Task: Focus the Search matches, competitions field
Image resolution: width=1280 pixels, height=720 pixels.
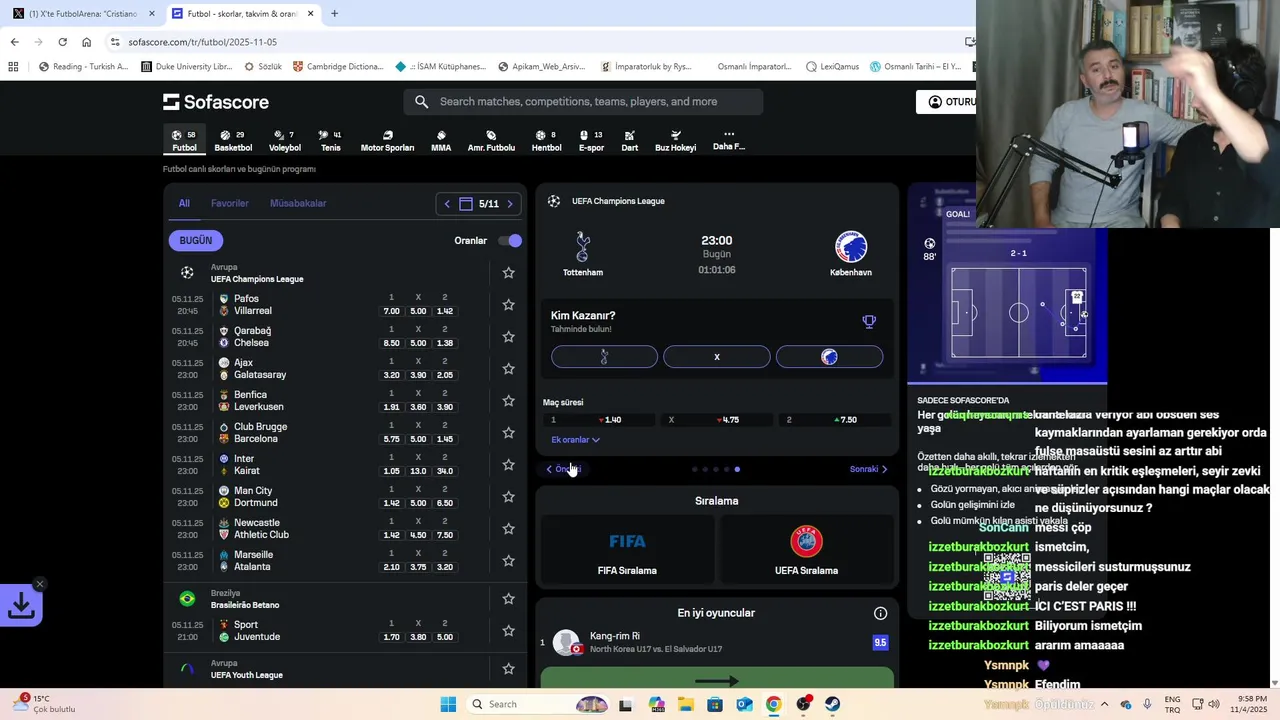Action: [583, 102]
